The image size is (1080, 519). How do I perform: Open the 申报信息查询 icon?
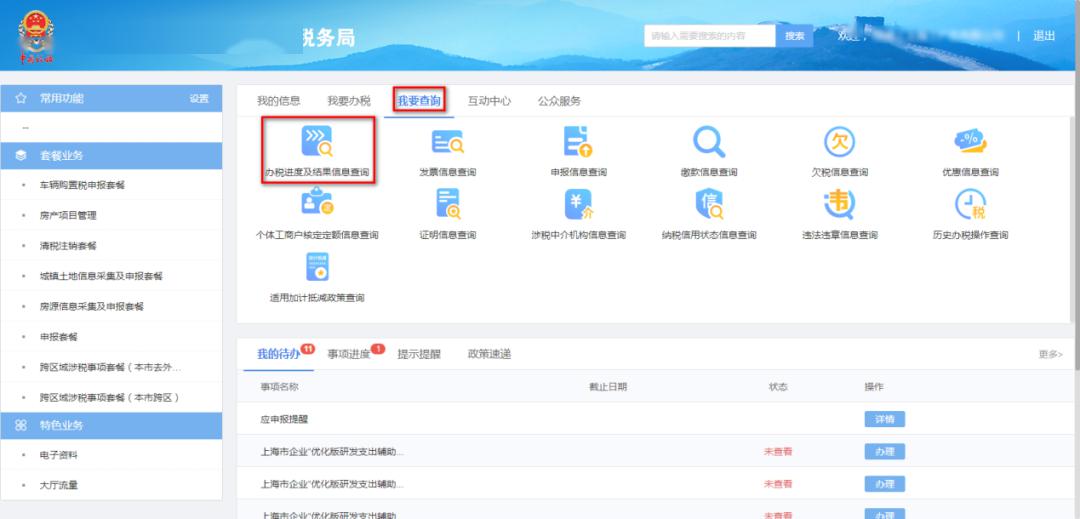pyautogui.click(x=577, y=141)
